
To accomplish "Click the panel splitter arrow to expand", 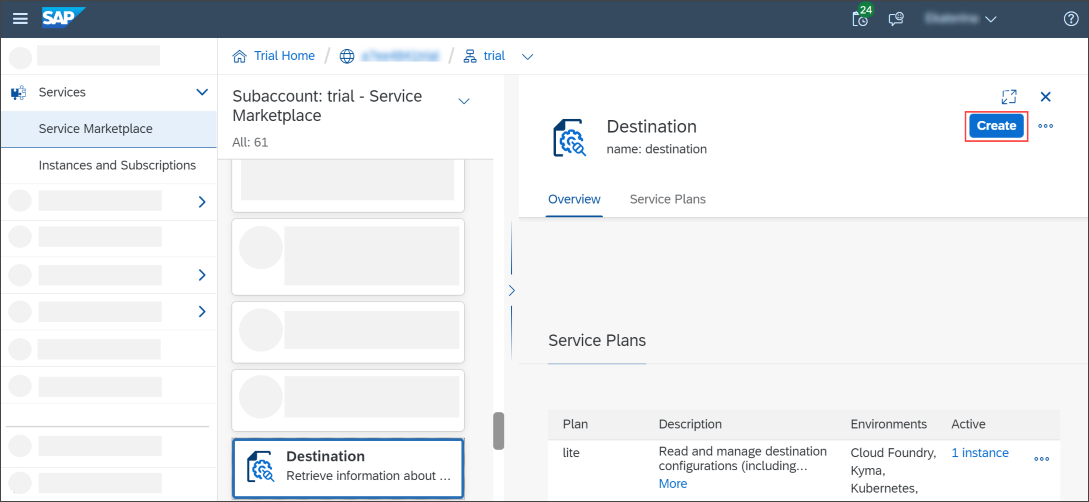I will click(x=511, y=290).
